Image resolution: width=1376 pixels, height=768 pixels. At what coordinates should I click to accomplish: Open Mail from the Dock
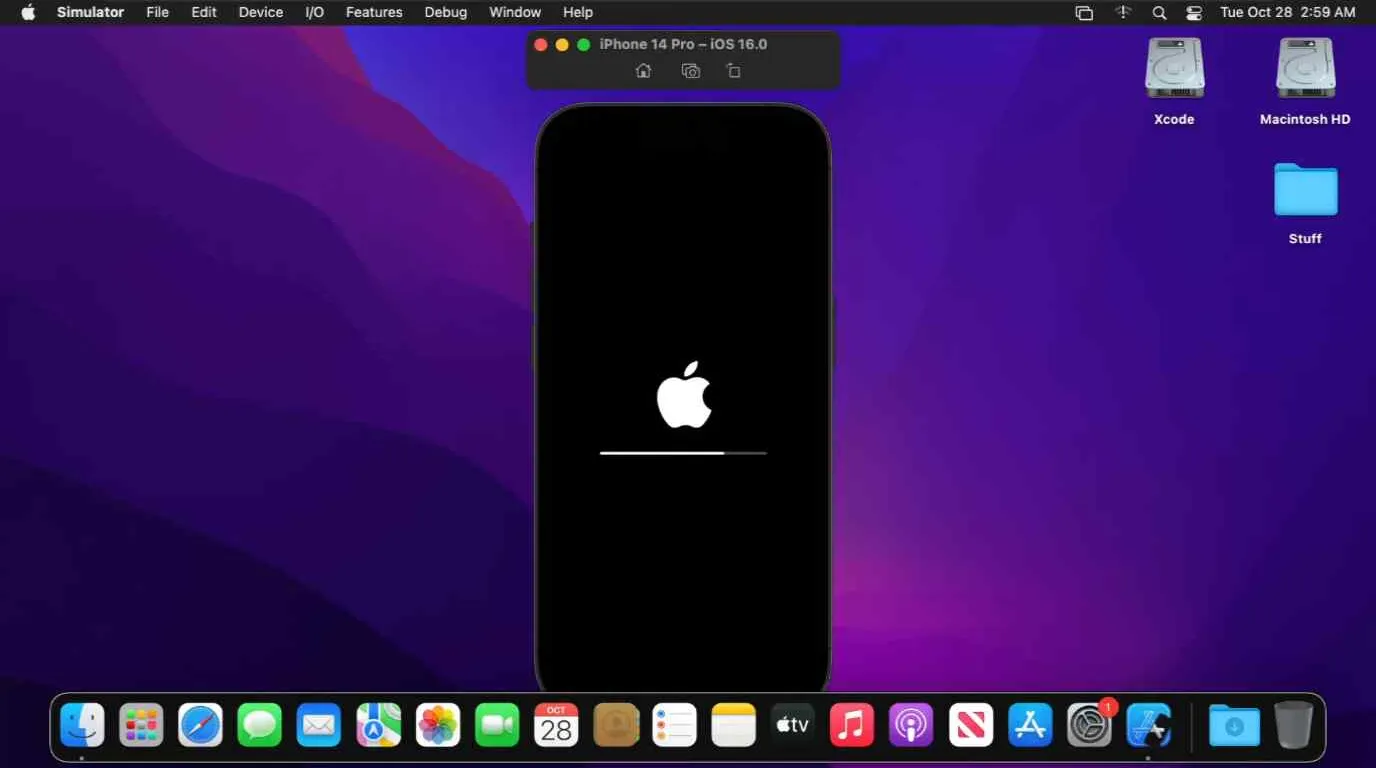(319, 725)
